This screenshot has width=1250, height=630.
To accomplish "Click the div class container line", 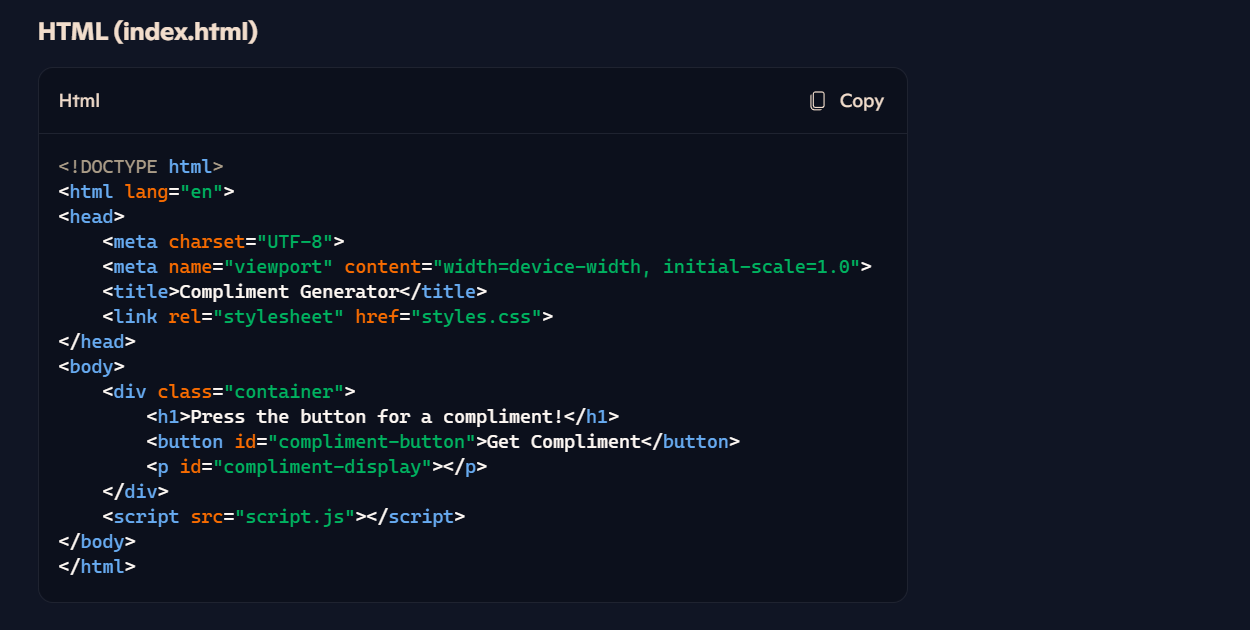I will pyautogui.click(x=228, y=391).
